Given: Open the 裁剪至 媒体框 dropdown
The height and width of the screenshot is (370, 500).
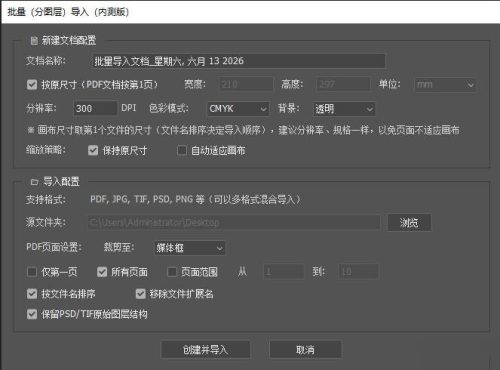Looking at the screenshot, I should click(190, 248).
